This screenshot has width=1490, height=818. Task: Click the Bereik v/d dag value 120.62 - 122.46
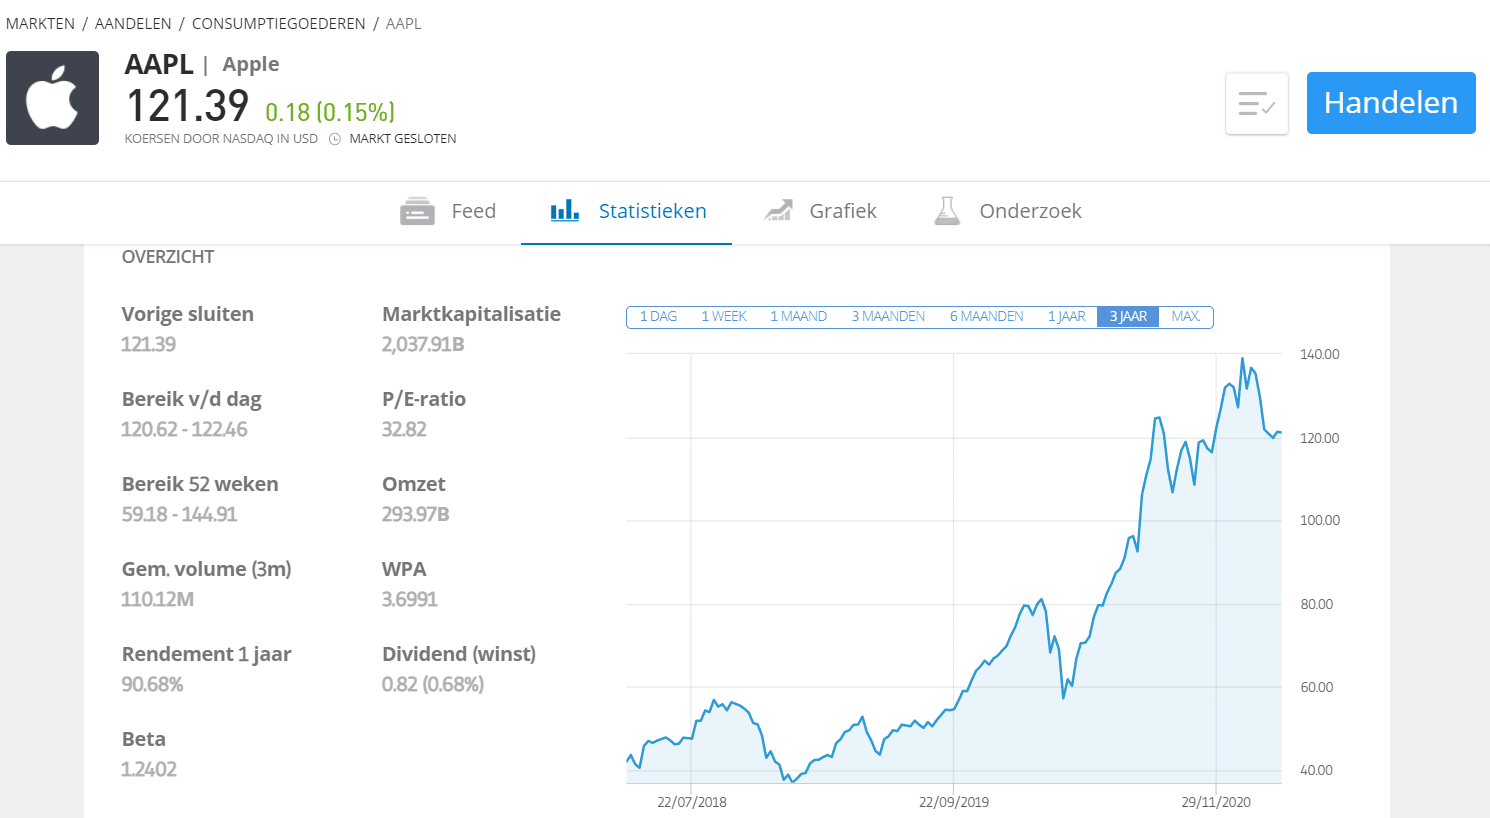[184, 429]
